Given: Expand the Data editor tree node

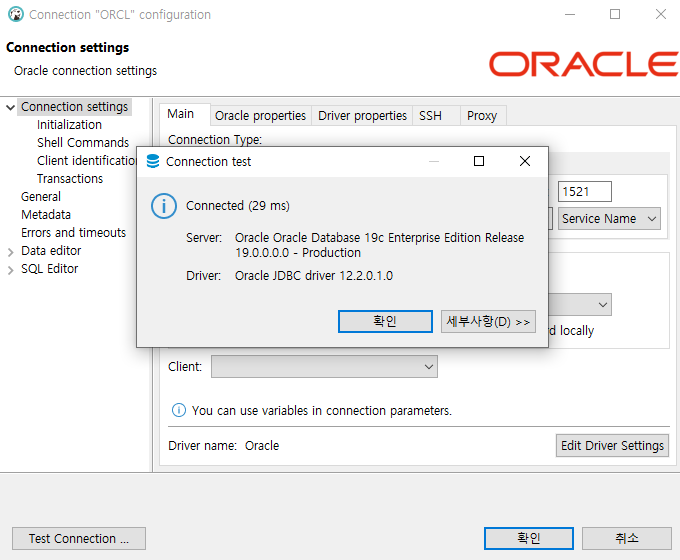Looking at the screenshot, I should 10,252.
